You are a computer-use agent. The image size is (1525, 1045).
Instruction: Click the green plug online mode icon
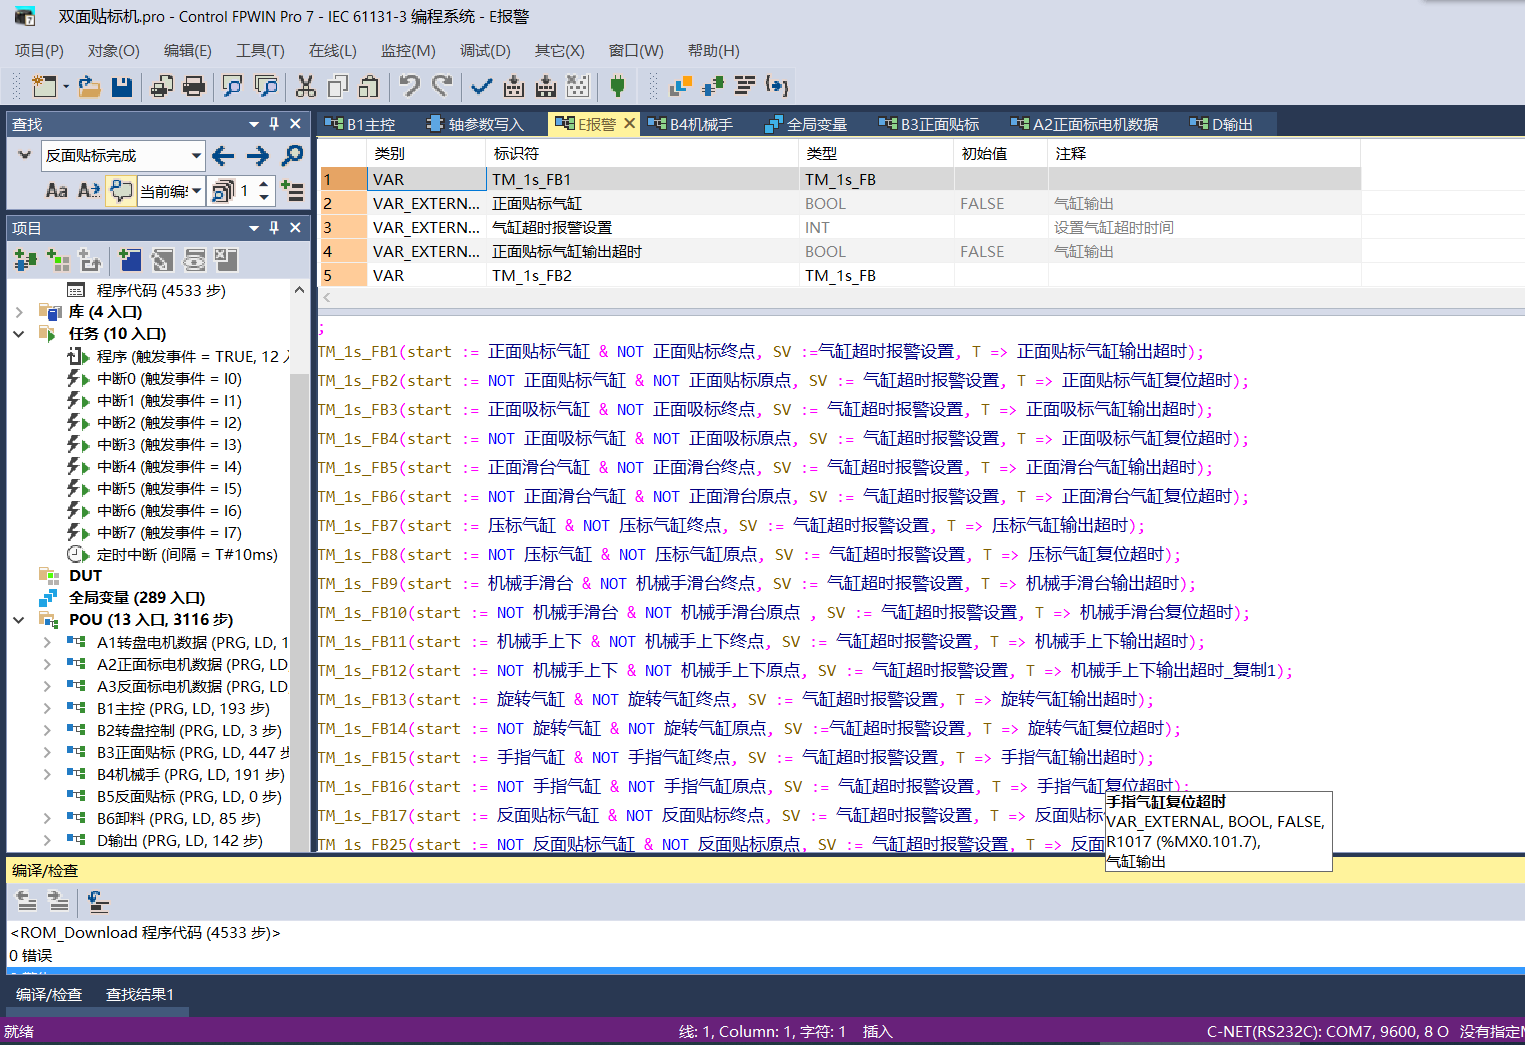click(x=617, y=87)
